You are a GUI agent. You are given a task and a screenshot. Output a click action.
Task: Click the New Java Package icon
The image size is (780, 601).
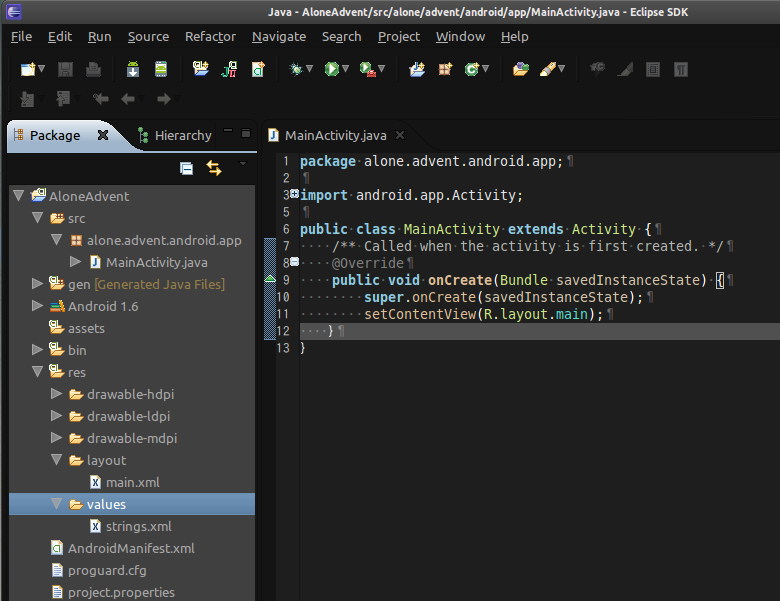click(x=445, y=69)
